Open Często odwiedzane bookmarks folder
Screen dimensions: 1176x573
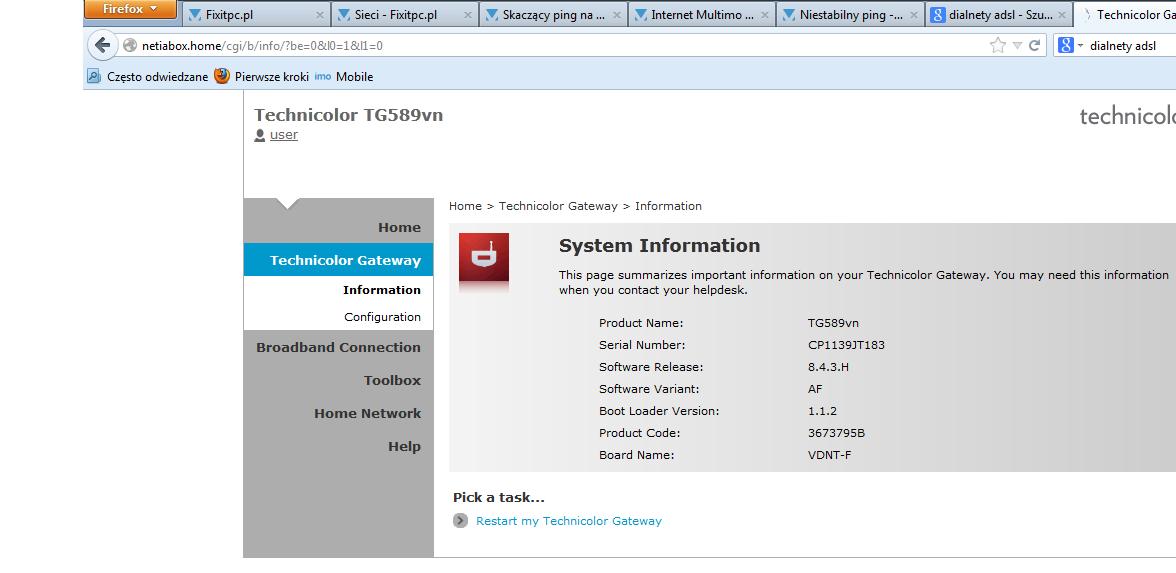click(x=148, y=76)
